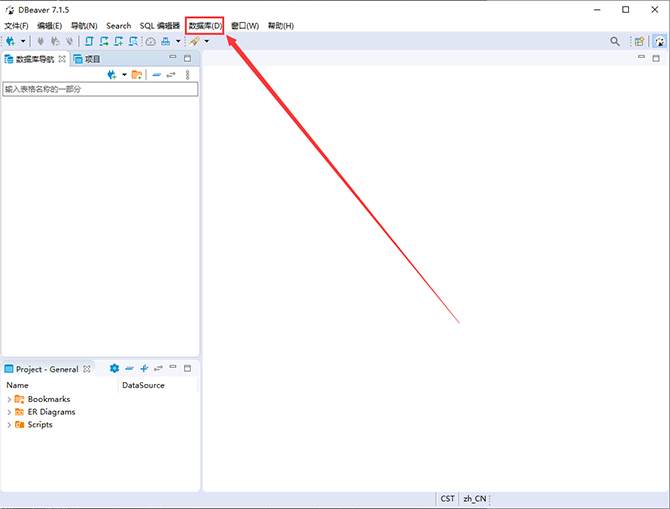Viewport: 670px width, 509px height.
Task: Expand the Bookmarks folder
Action: tap(9, 399)
